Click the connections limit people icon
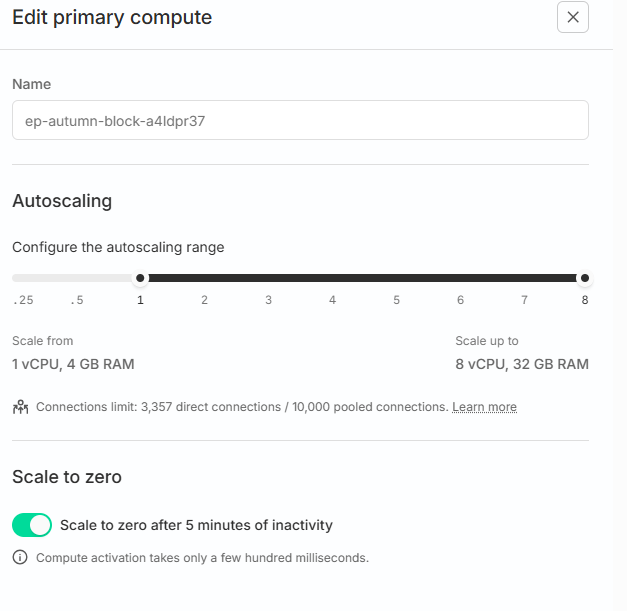627x611 pixels. tap(20, 407)
